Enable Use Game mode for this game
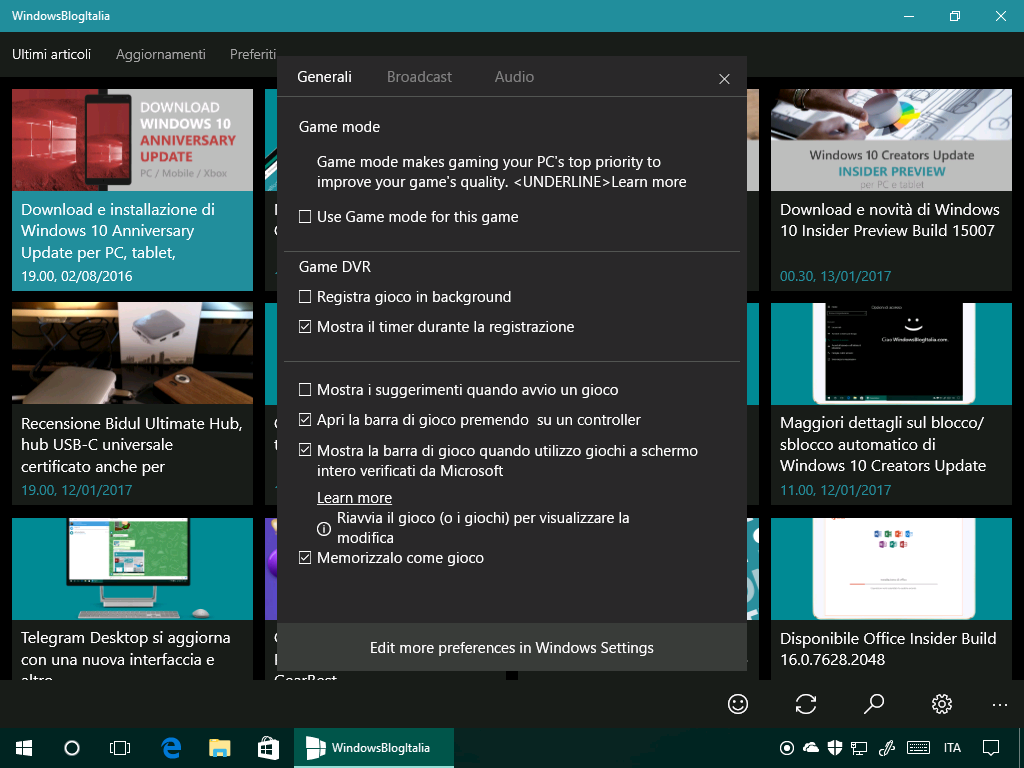The height and width of the screenshot is (768, 1024). pyautogui.click(x=305, y=217)
